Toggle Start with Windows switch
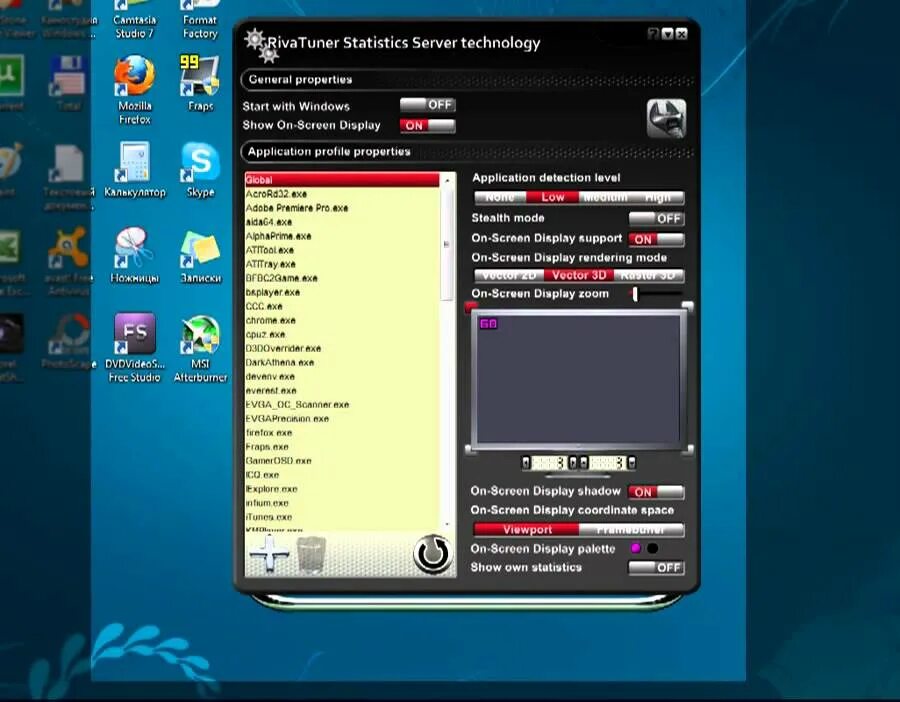The height and width of the screenshot is (702, 900). (x=428, y=105)
